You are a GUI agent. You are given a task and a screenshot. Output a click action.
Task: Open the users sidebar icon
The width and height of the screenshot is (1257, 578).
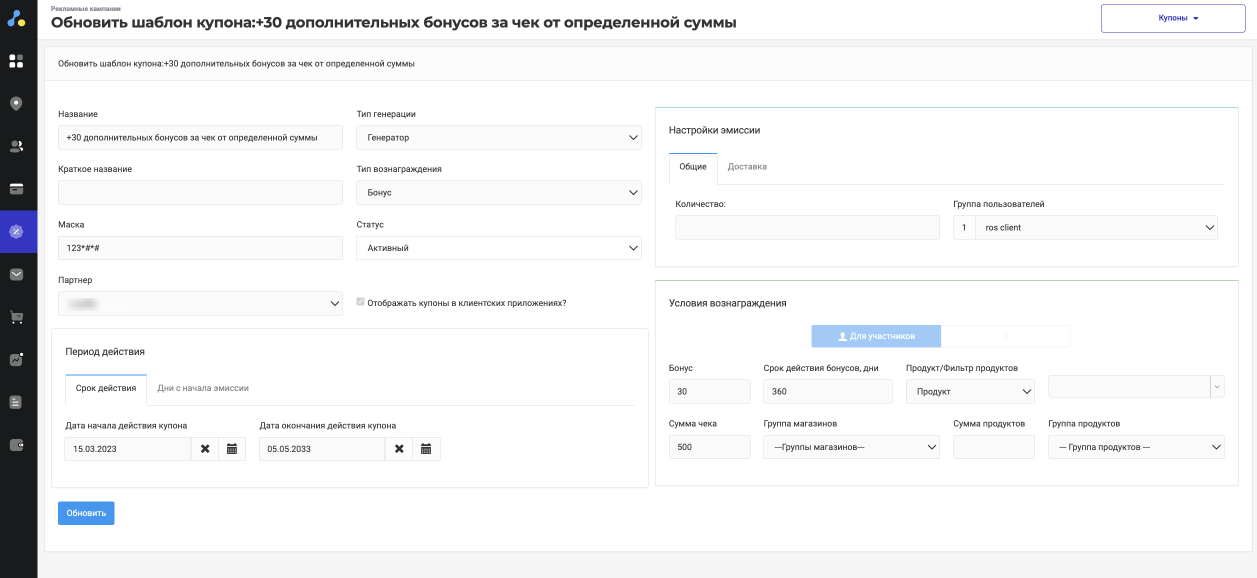[16, 146]
